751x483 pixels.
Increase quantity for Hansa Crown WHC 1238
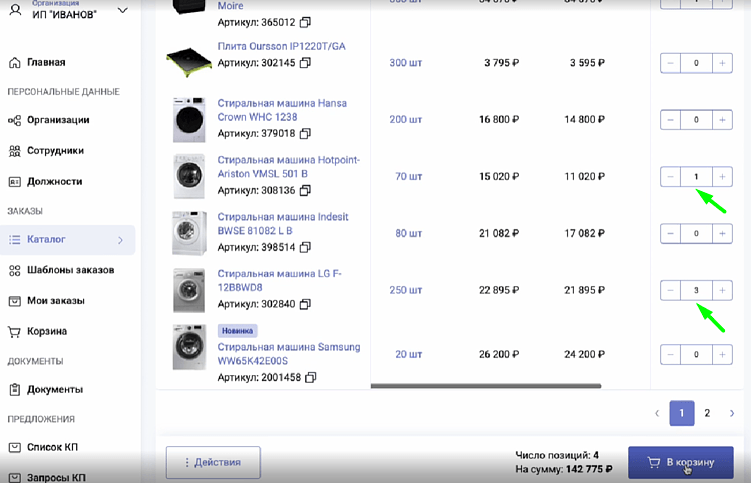(x=722, y=120)
